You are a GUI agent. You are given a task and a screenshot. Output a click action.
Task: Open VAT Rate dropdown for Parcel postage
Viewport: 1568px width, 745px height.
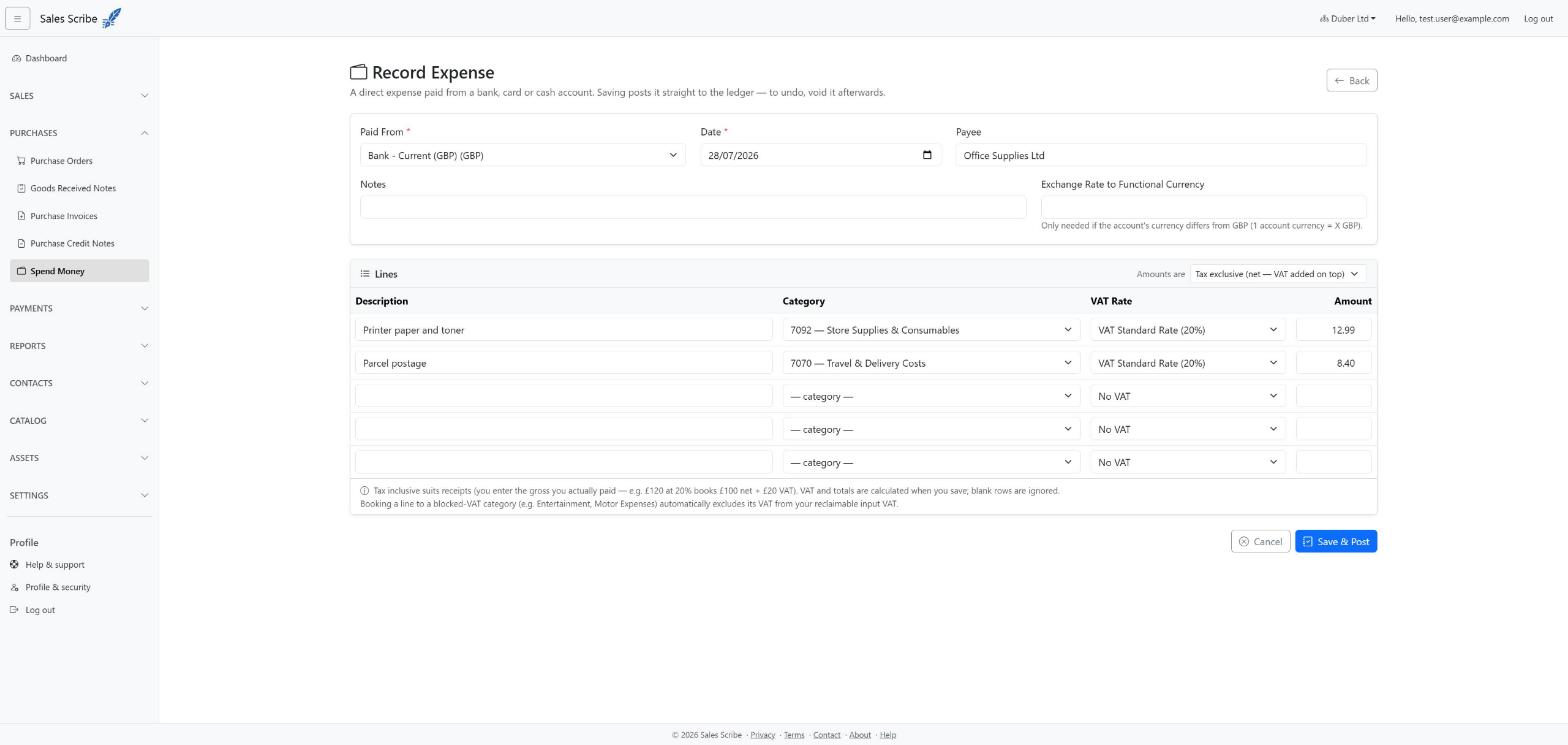pos(1188,363)
